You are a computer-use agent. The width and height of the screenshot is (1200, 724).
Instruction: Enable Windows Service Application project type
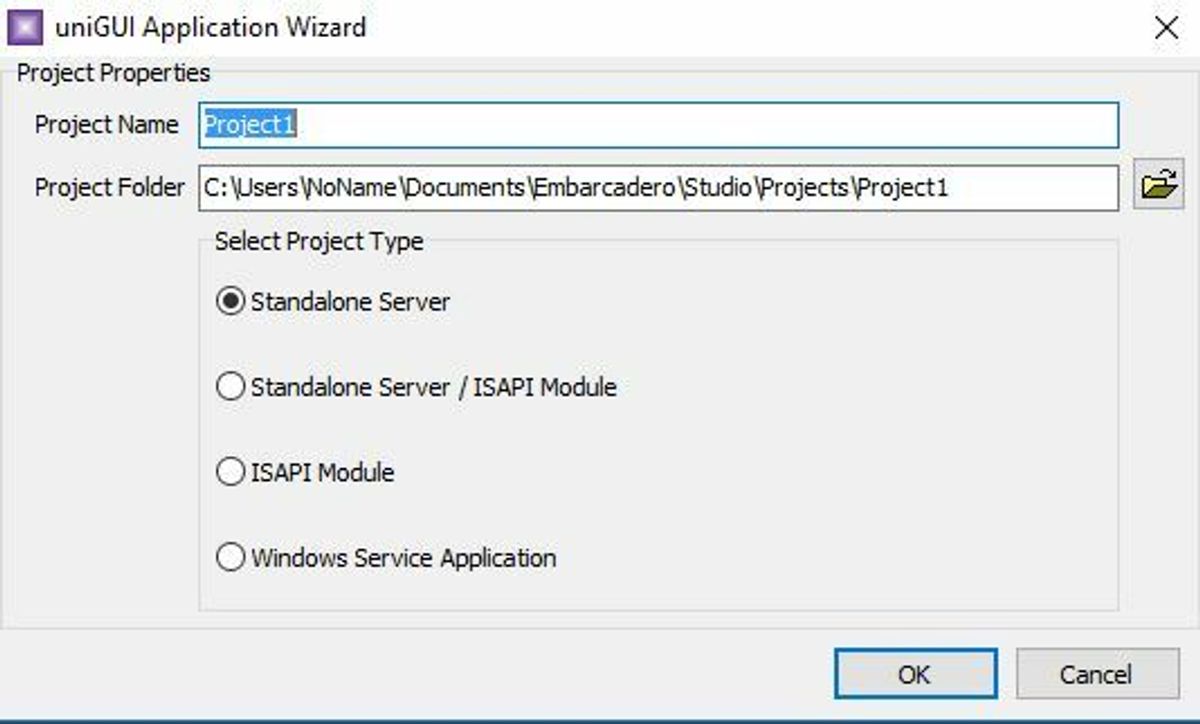point(229,557)
